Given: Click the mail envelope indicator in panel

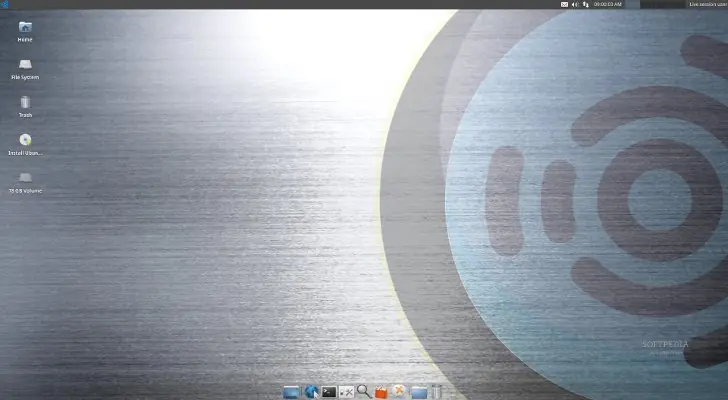Looking at the screenshot, I should point(564,4).
